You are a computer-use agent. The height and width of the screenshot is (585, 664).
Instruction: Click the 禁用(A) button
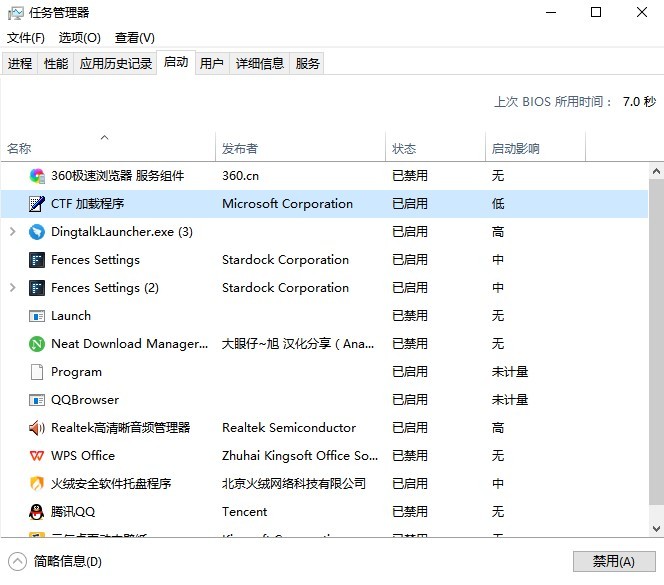point(614,561)
